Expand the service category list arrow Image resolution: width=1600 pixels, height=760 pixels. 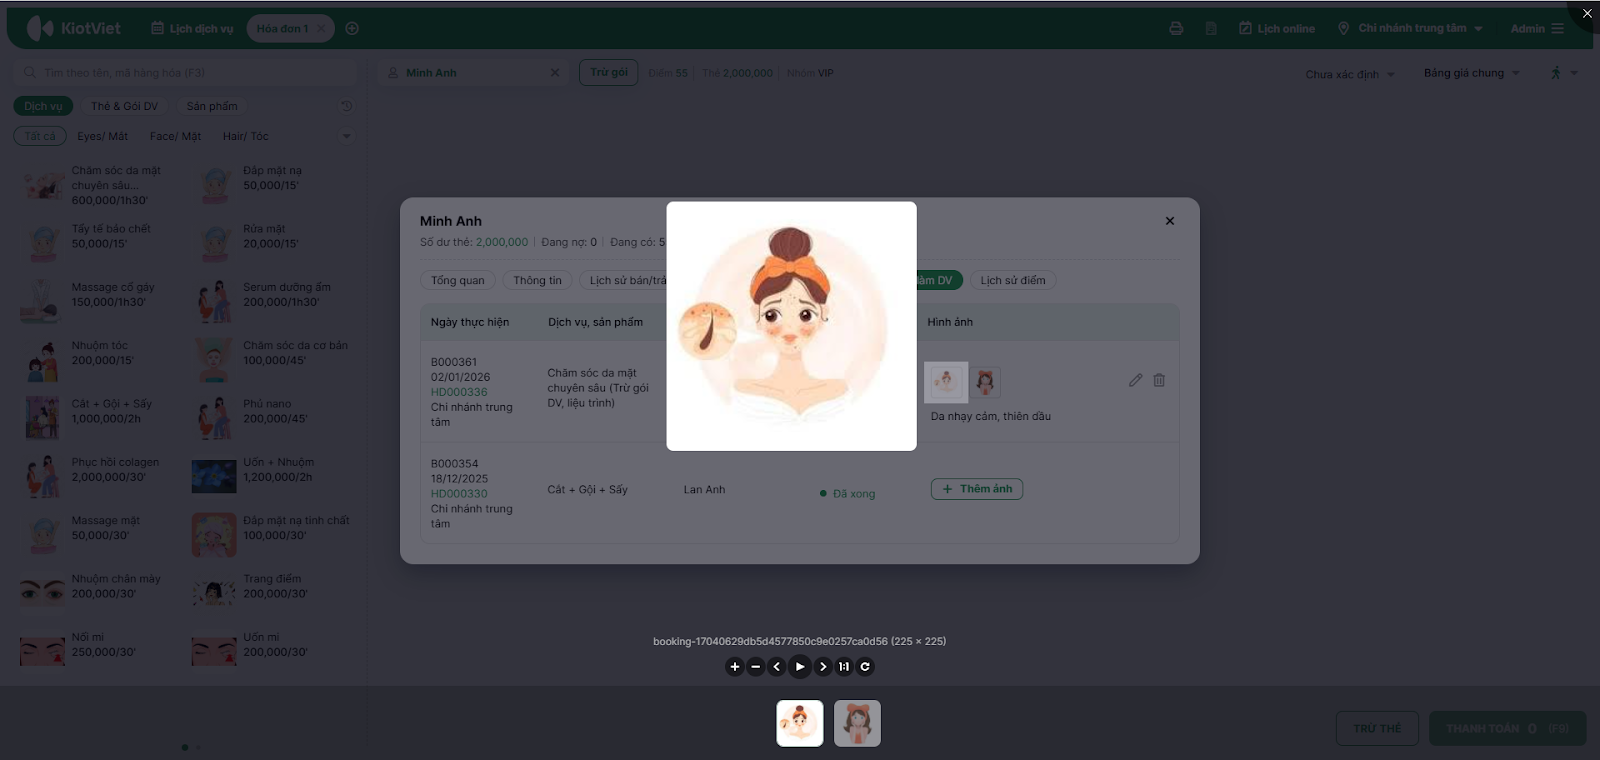click(x=347, y=136)
